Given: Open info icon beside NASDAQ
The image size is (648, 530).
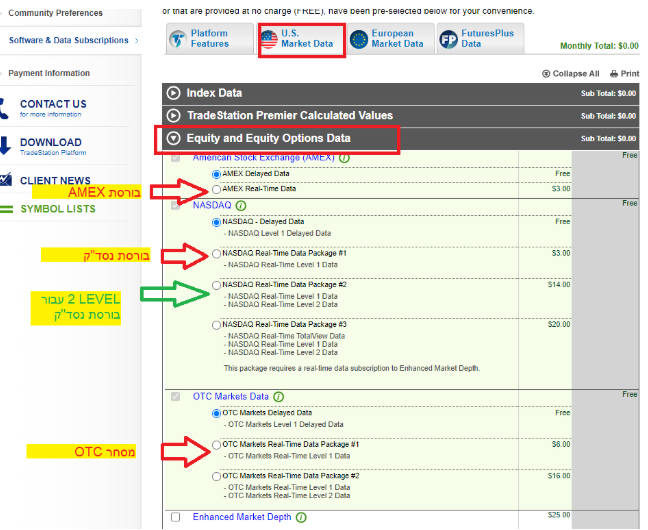Looking at the screenshot, I should click(241, 205).
